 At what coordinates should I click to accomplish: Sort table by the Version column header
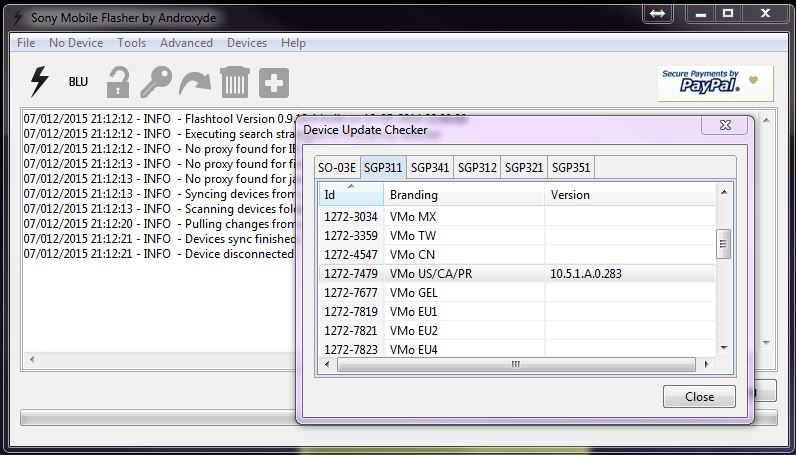629,194
